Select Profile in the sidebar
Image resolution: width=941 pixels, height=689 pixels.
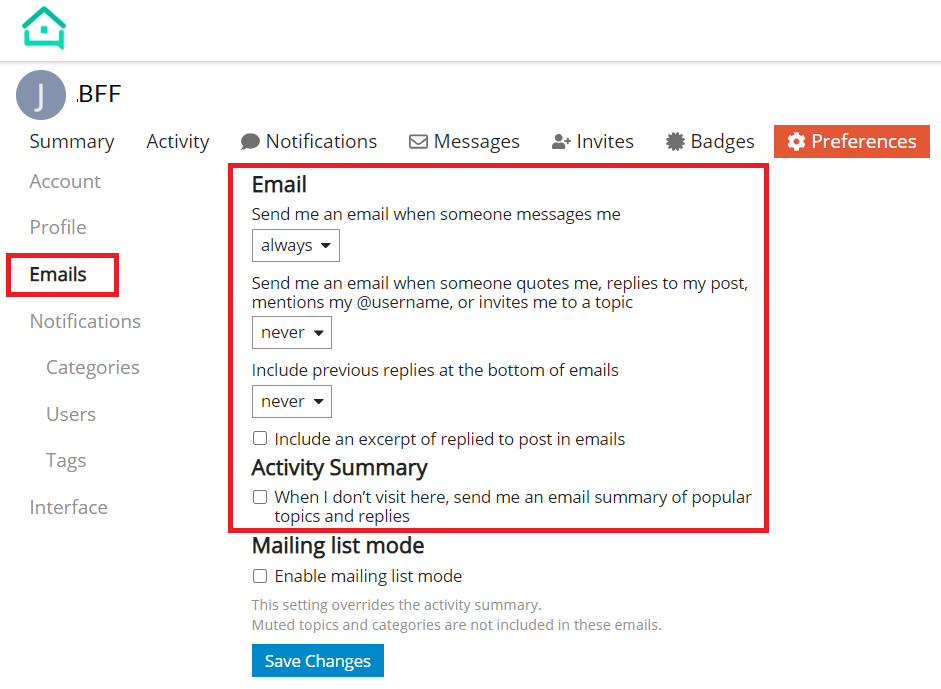pos(58,227)
